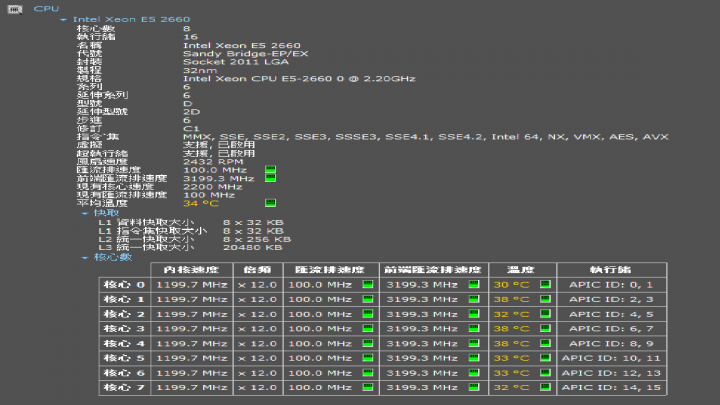The image size is (720, 405).
Task: Click 'APIC ID: 0, 1' cell
Action: point(611,285)
